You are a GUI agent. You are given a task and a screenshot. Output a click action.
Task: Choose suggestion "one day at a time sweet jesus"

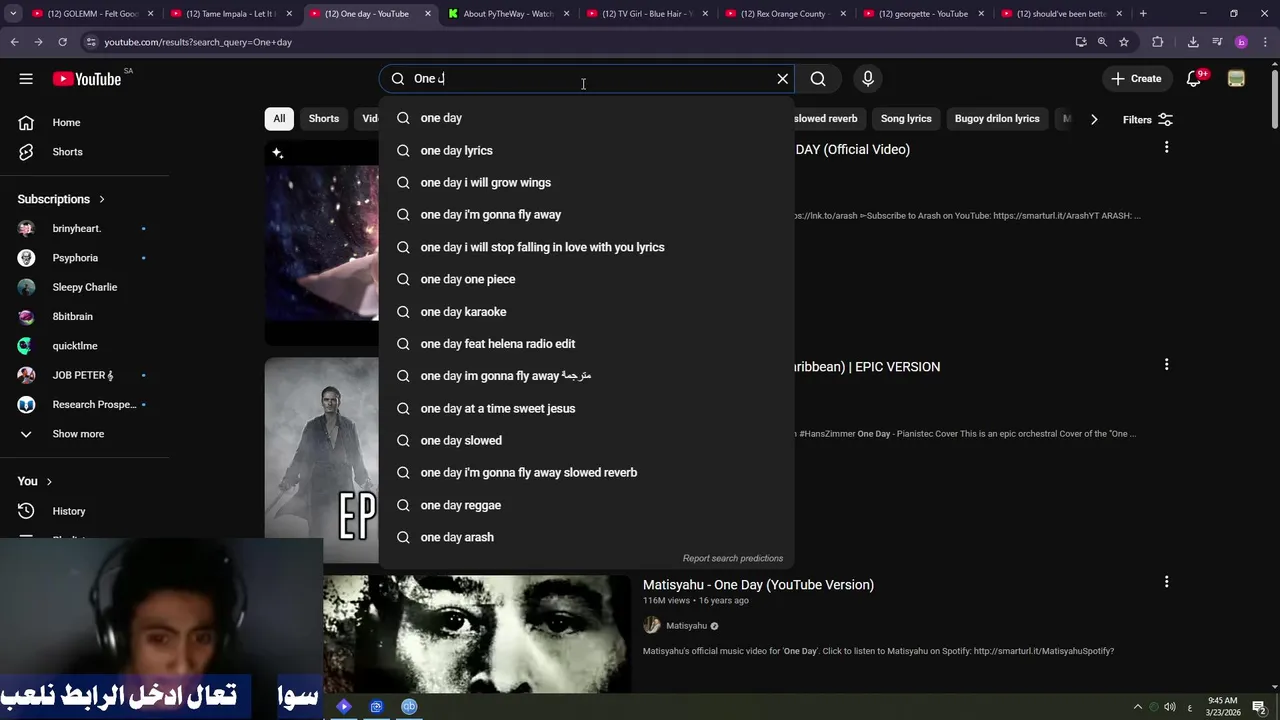click(x=587, y=408)
